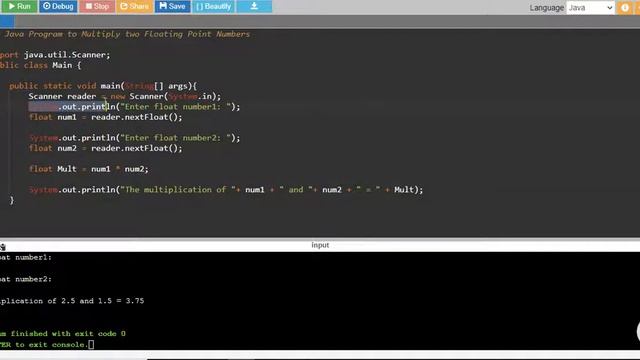Start the Debug session

[x=58, y=6]
